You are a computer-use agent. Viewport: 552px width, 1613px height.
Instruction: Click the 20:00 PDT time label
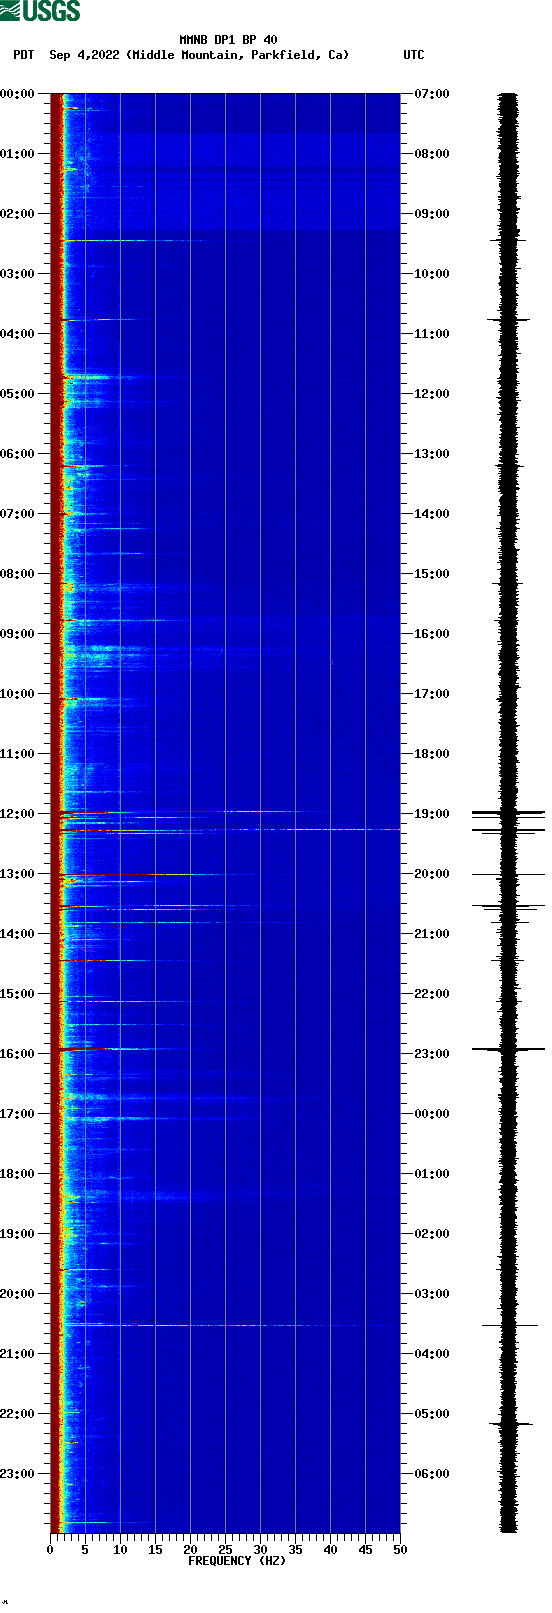pyautogui.click(x=17, y=1294)
